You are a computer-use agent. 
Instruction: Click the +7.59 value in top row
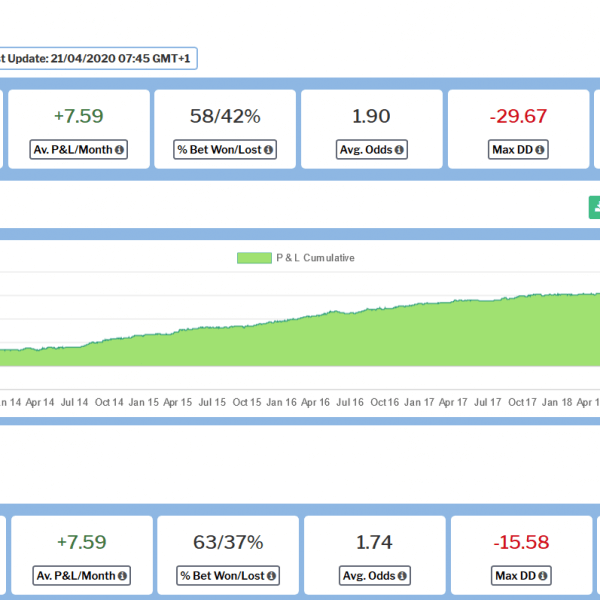tap(79, 116)
